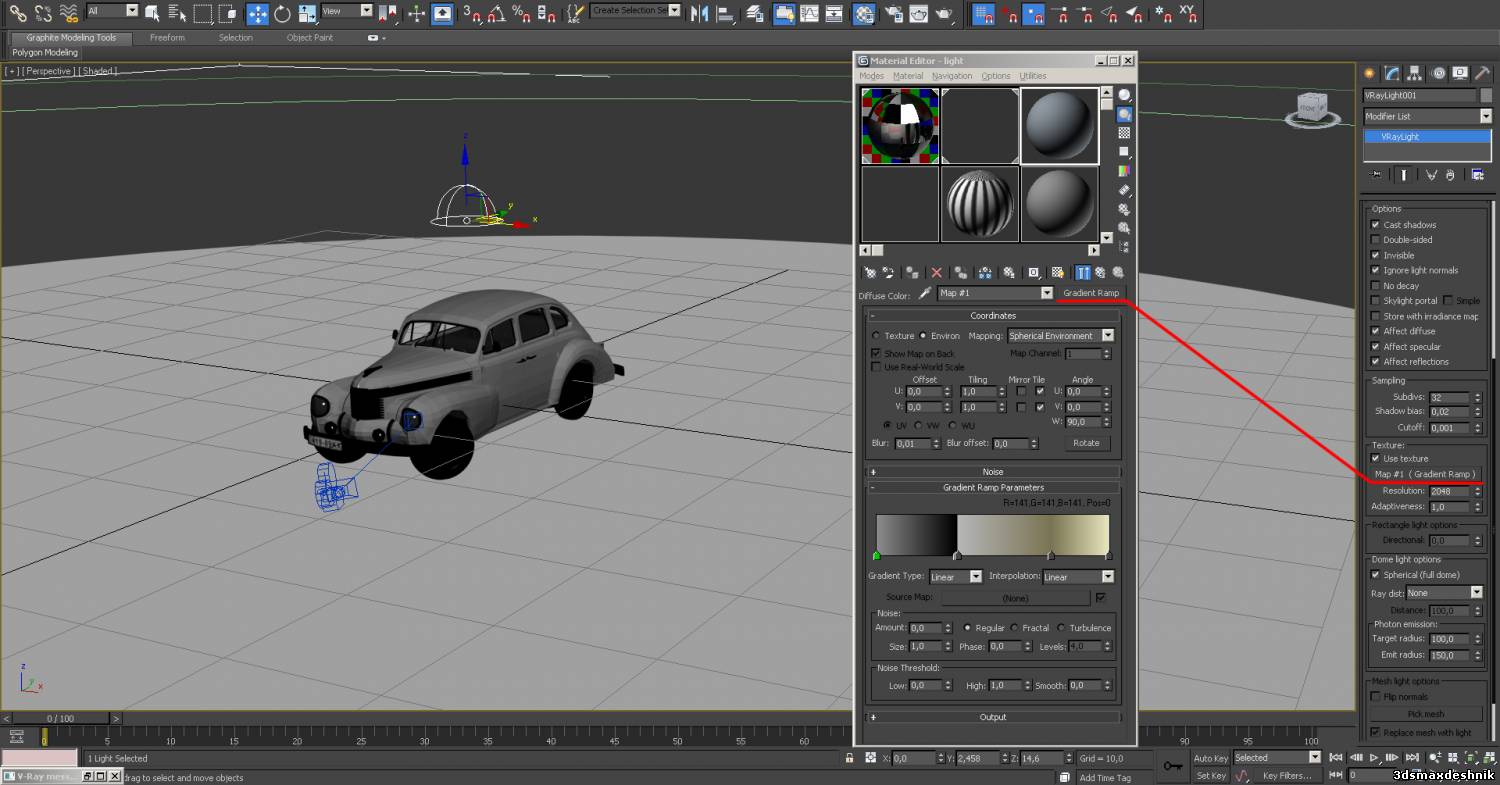The height and width of the screenshot is (785, 1500).
Task: Open the Curve Editor icon
Action: (x=809, y=13)
